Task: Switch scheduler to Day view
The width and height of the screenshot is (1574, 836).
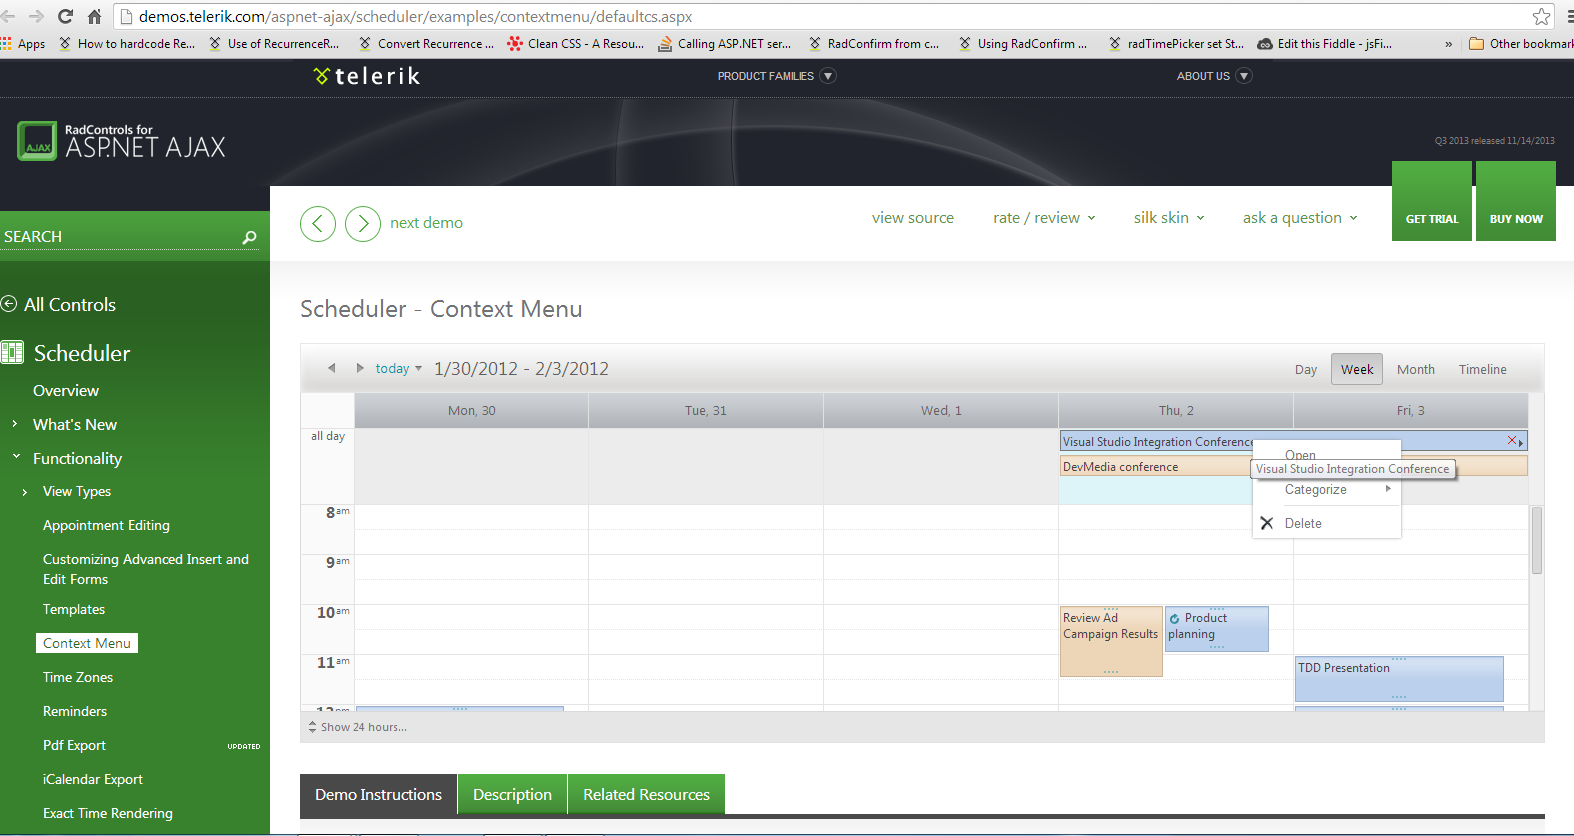Action: click(1305, 370)
